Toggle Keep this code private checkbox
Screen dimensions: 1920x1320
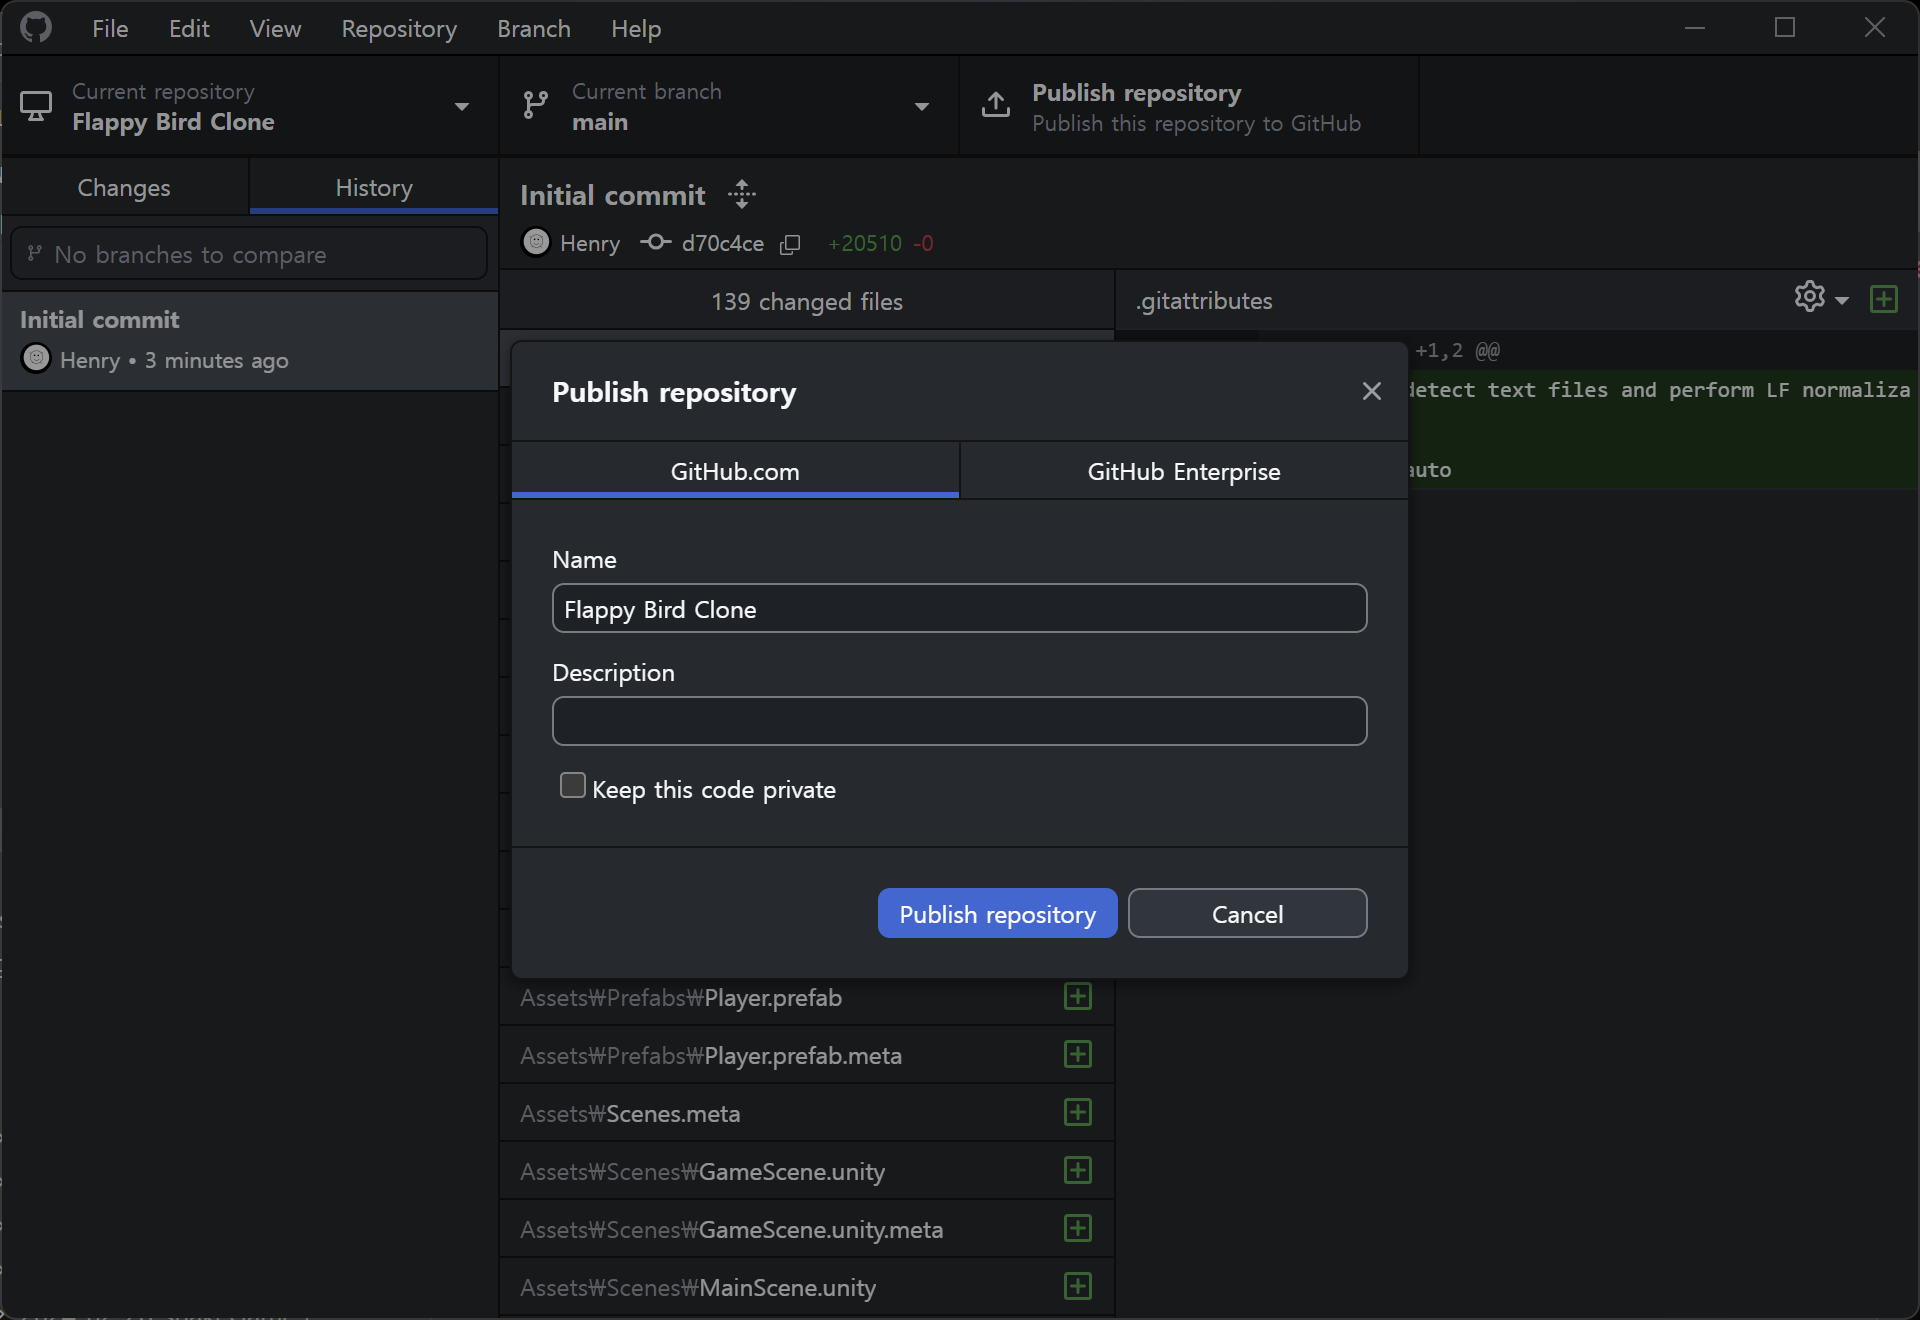pyautogui.click(x=573, y=786)
